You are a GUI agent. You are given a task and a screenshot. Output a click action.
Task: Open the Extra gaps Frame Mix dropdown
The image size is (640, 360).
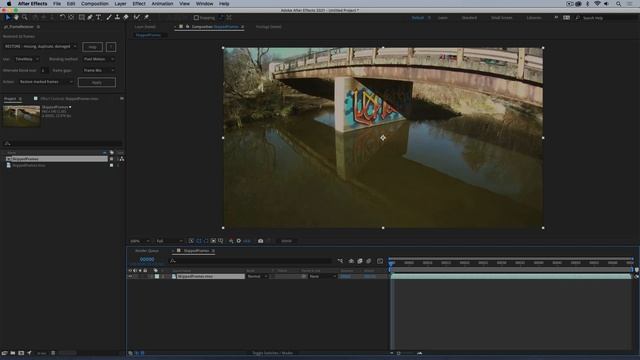98,71
